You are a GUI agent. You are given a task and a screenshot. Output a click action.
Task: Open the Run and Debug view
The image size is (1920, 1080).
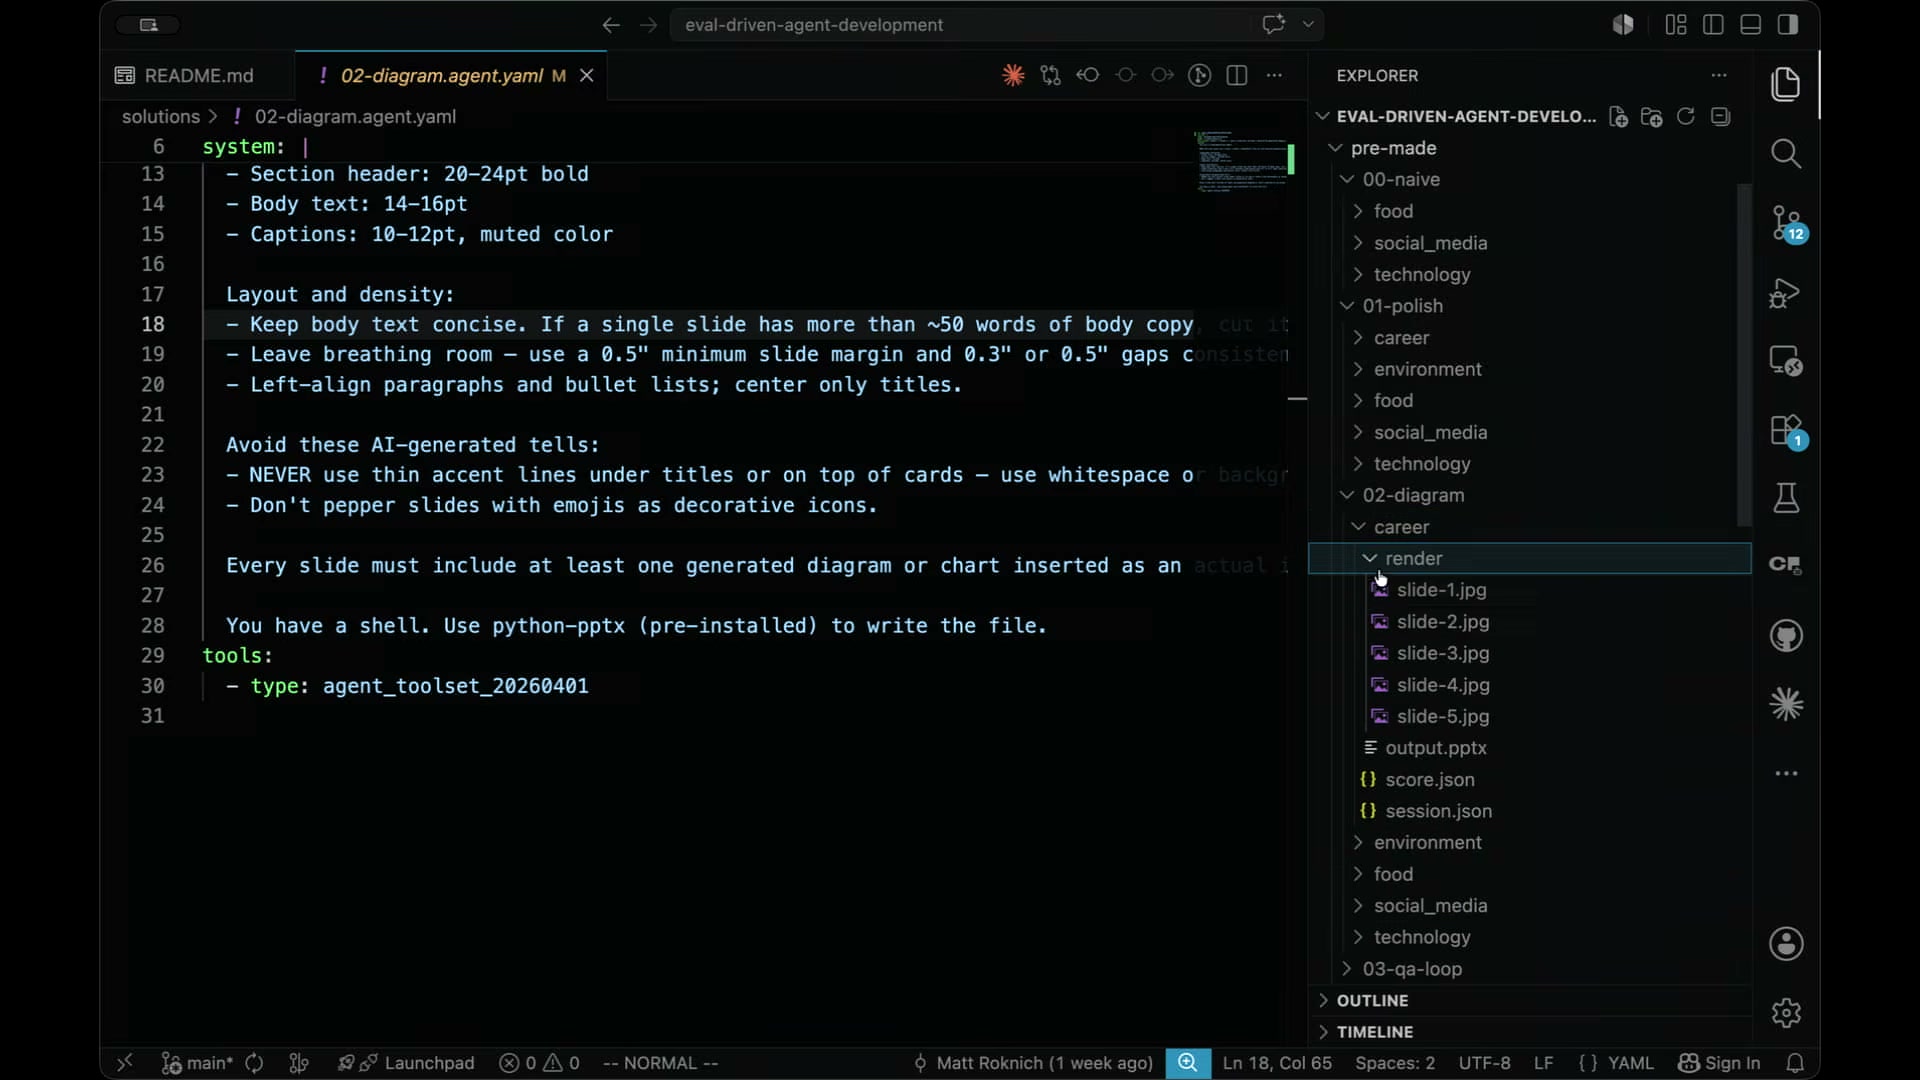coord(1786,293)
